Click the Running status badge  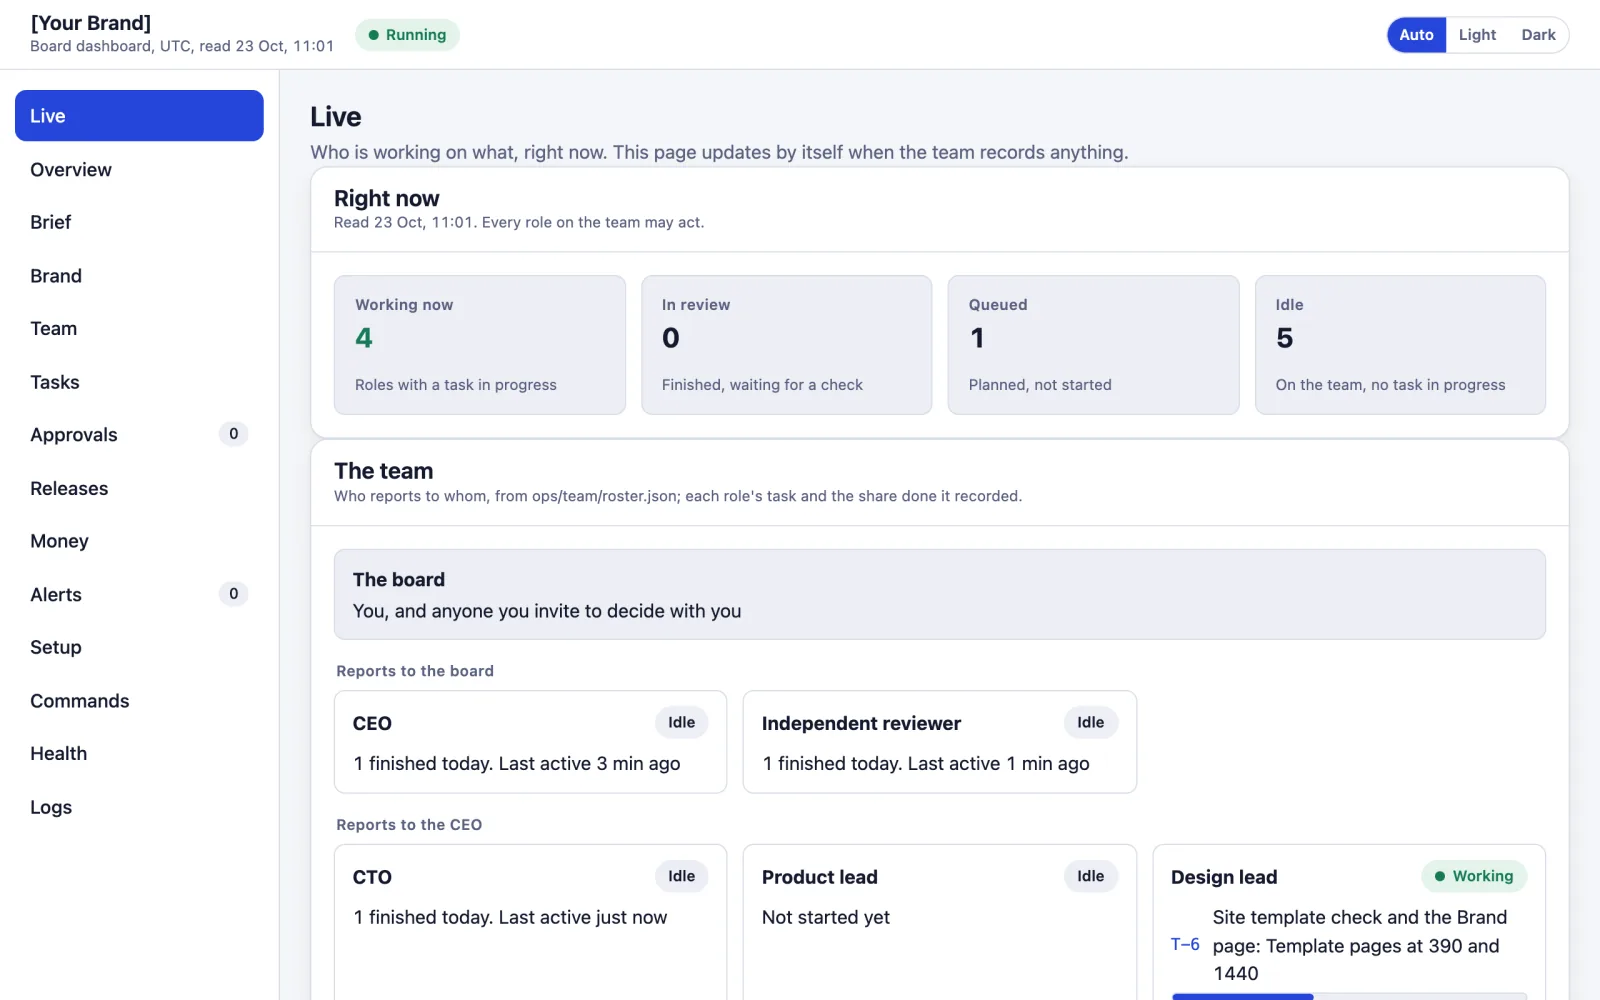click(x=407, y=35)
